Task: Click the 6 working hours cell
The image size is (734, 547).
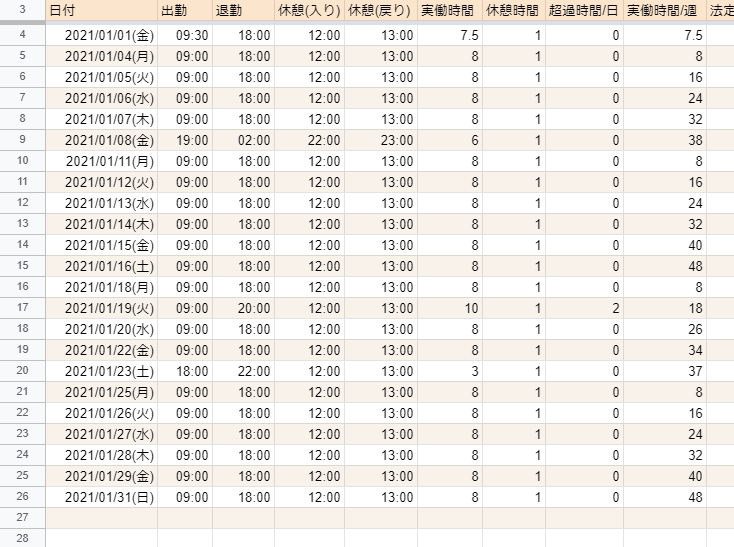Action: [x=450, y=140]
